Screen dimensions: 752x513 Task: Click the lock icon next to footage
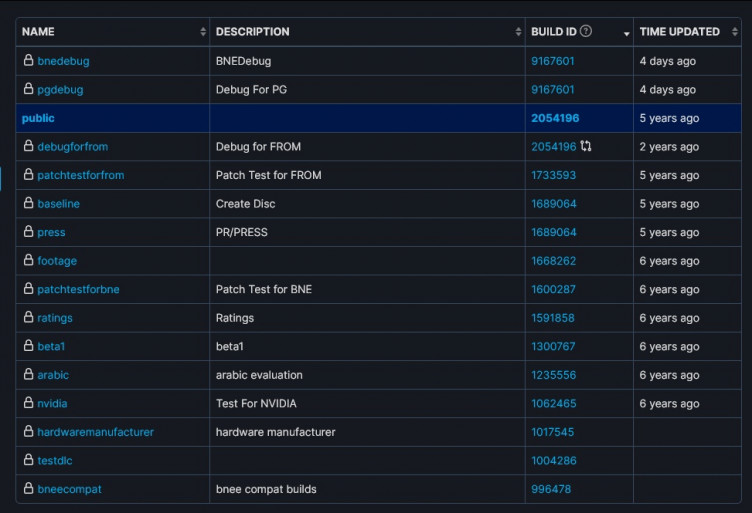click(x=28, y=261)
